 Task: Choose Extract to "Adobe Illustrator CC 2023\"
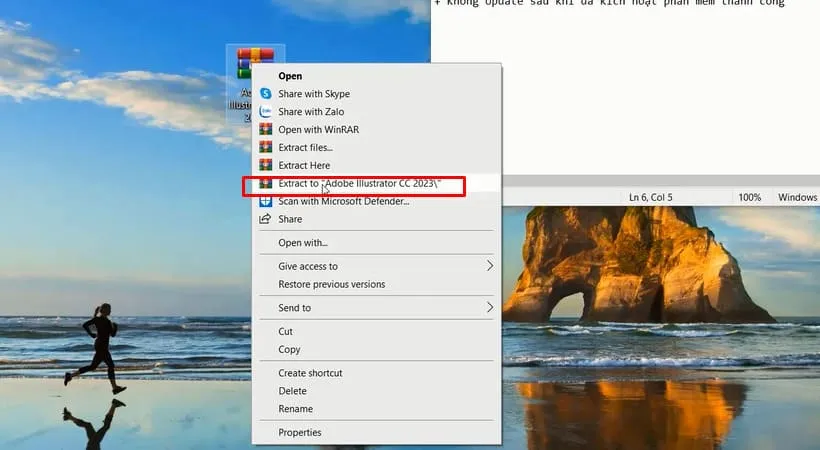[377, 183]
